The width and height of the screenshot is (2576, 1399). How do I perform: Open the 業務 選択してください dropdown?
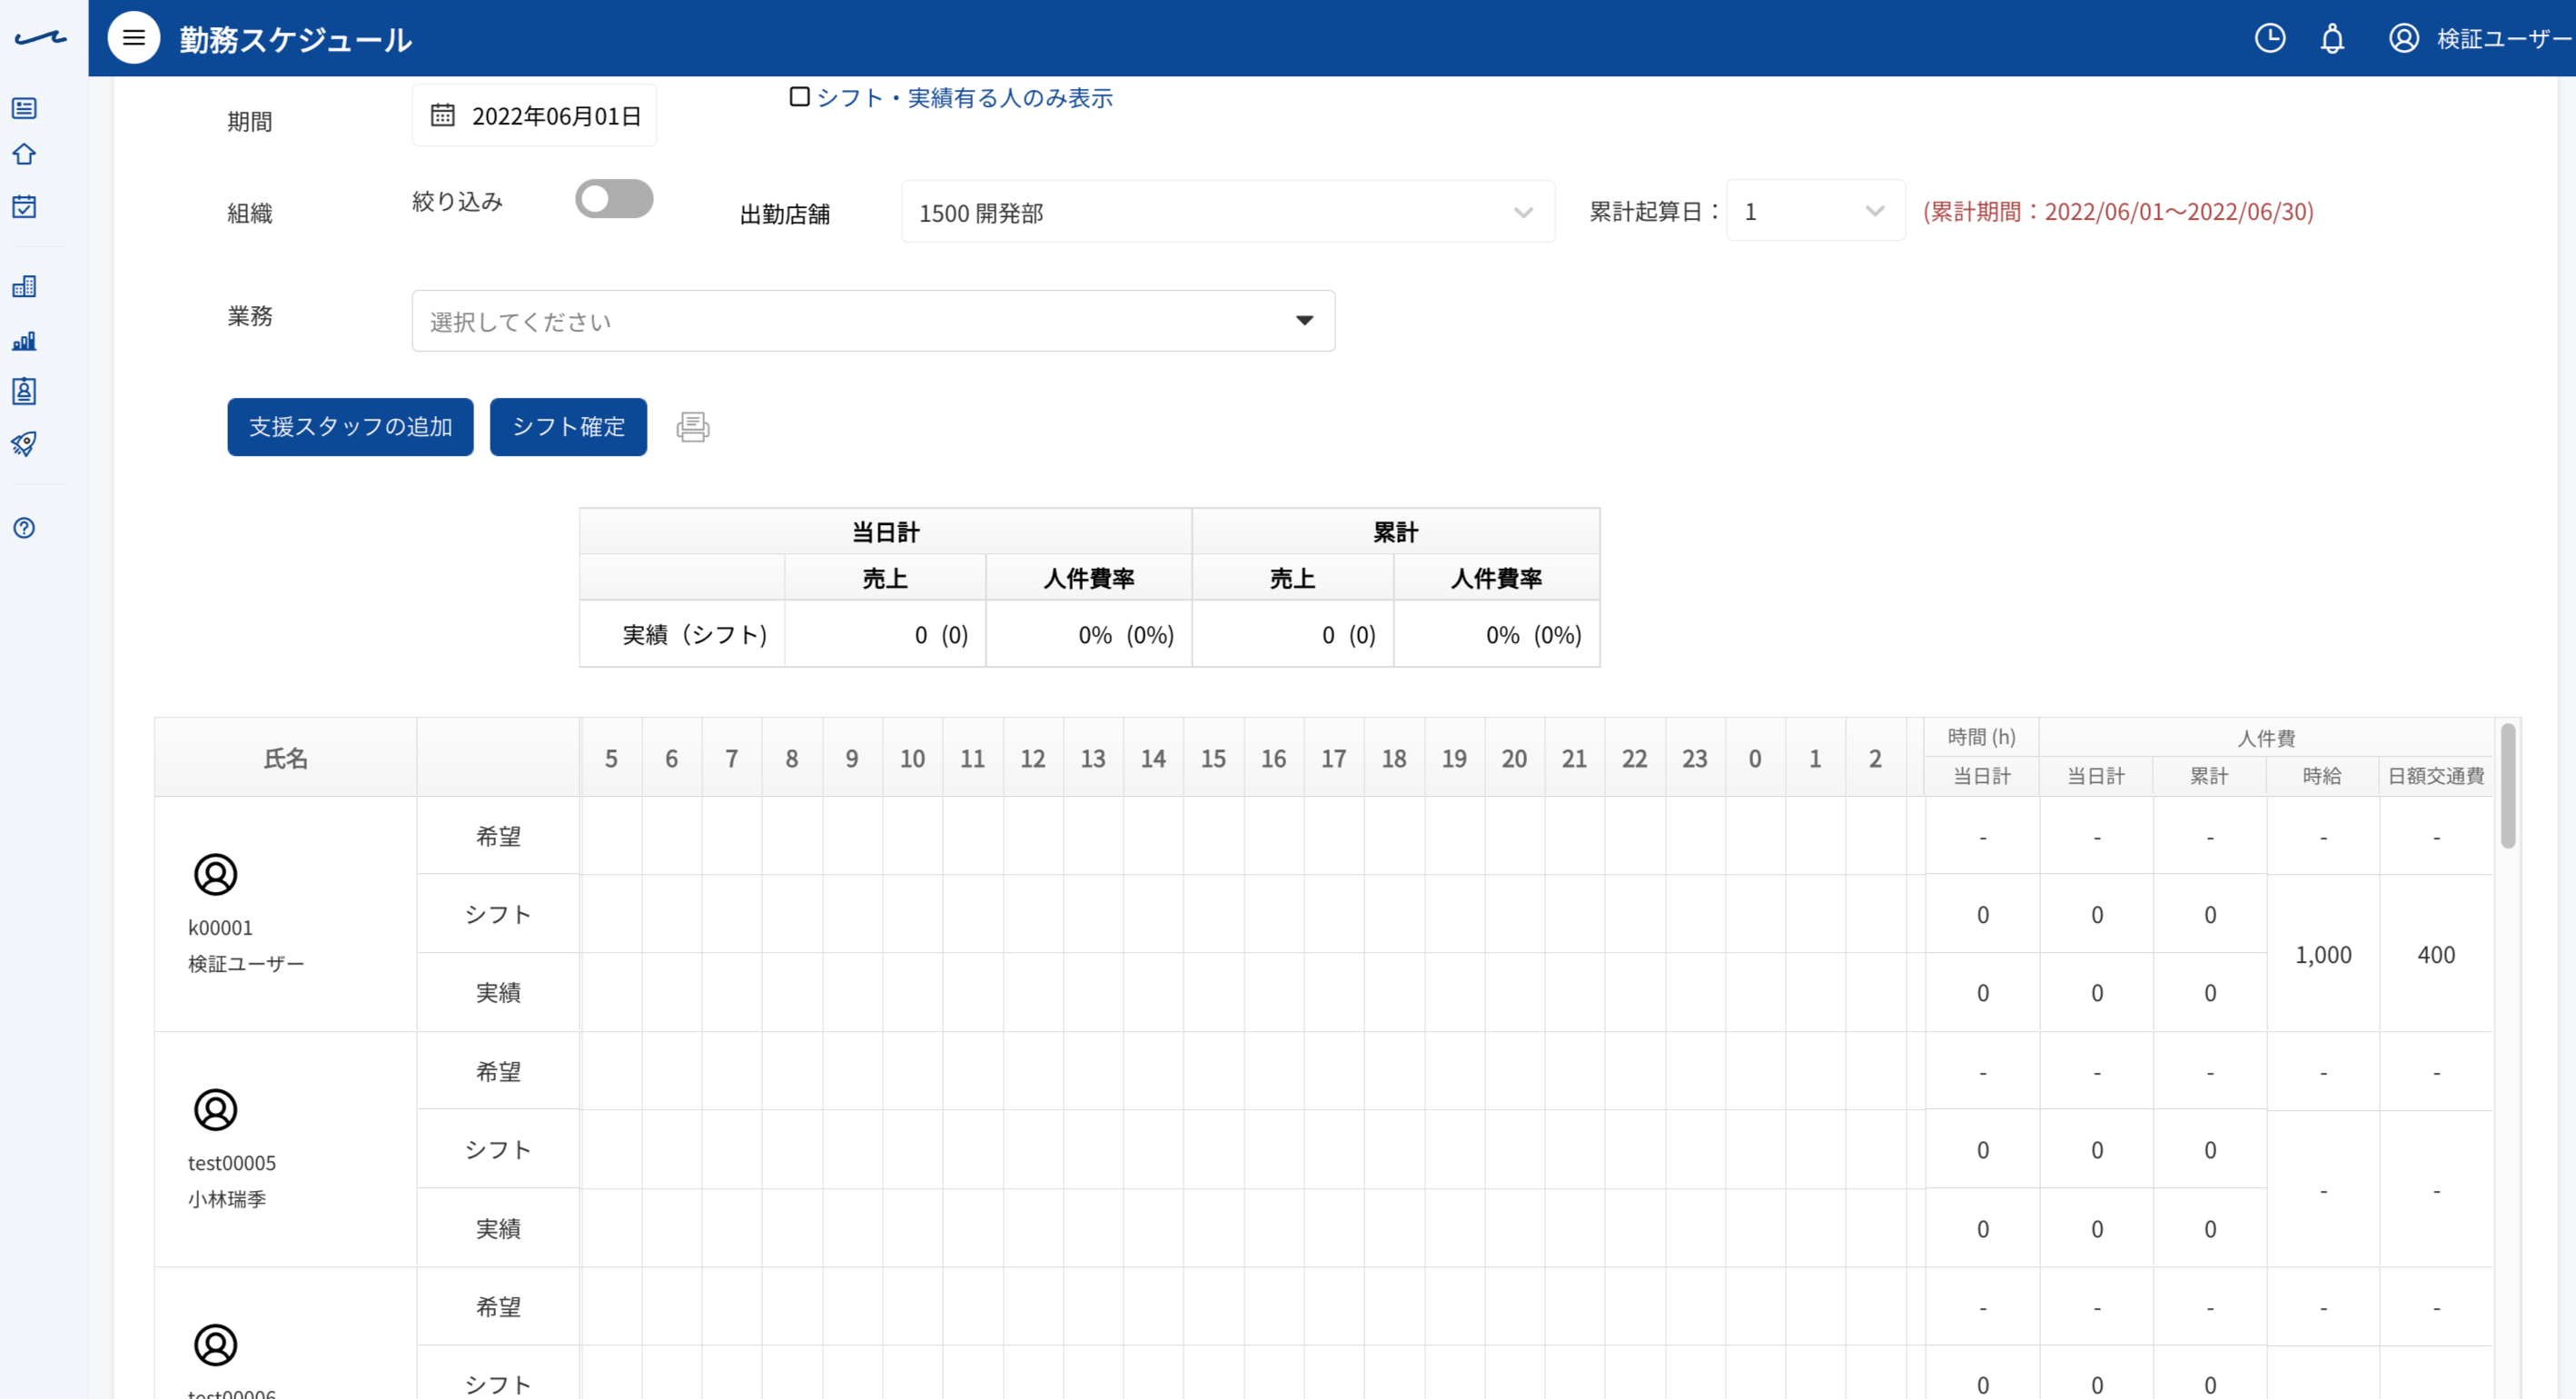coord(873,321)
